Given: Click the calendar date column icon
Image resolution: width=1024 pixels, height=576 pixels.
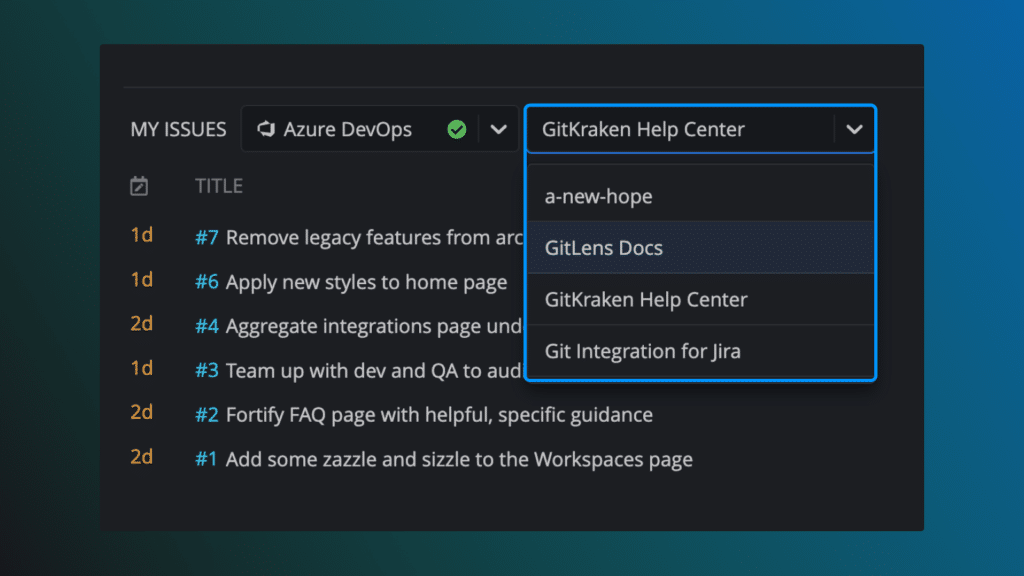Looking at the screenshot, I should 139,186.
